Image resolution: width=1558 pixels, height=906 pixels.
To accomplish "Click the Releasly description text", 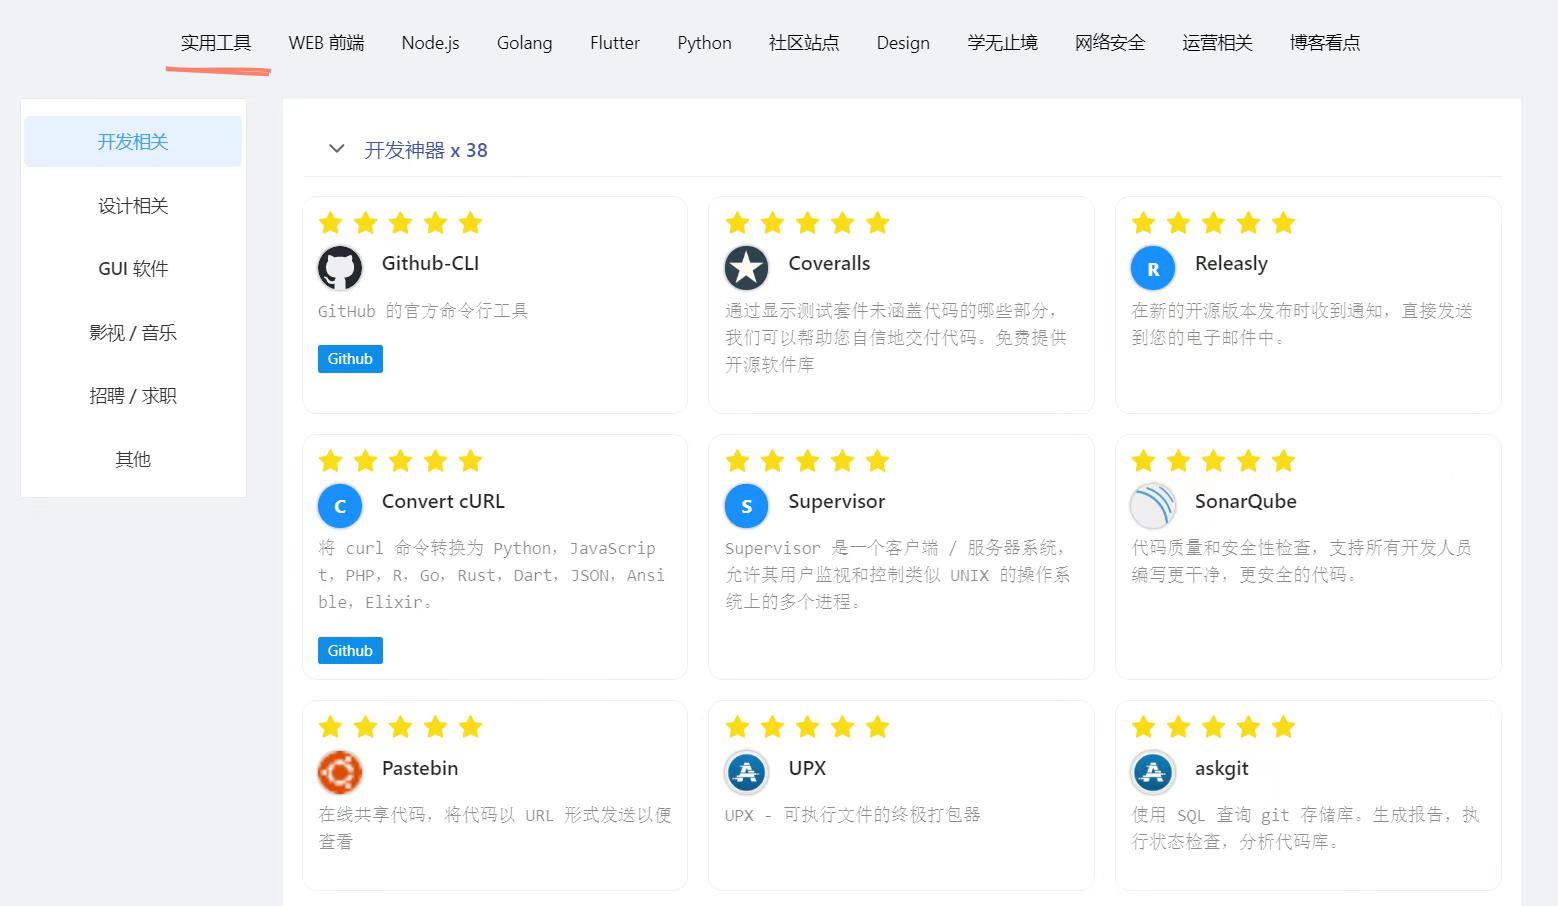I will click(1301, 324).
